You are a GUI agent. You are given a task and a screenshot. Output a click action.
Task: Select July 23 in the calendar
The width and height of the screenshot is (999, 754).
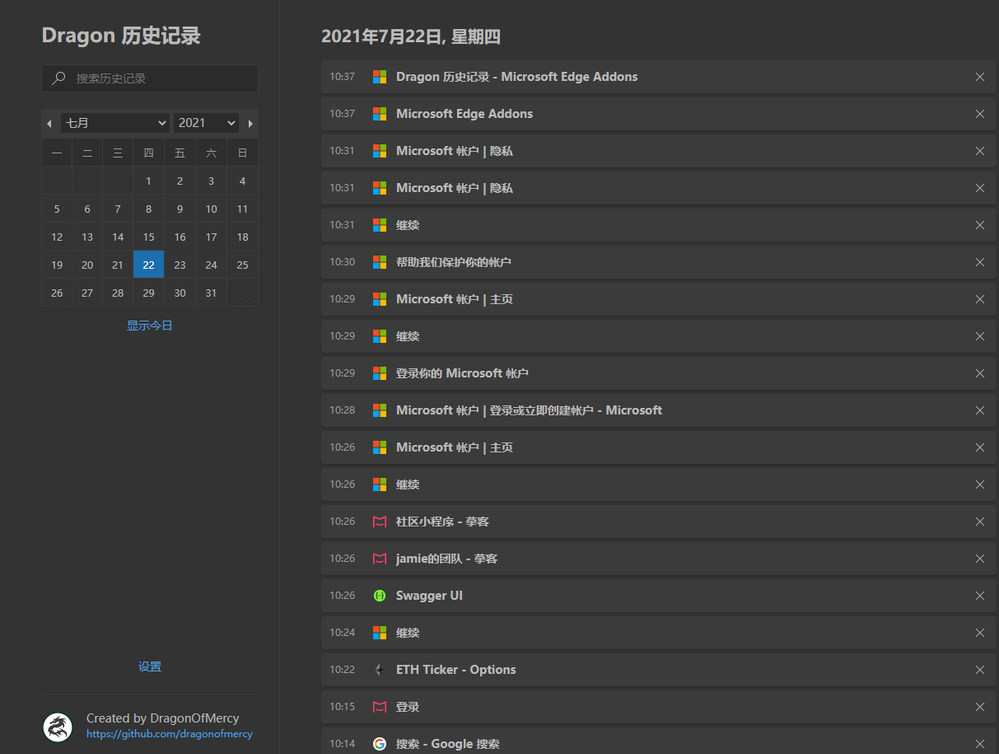(180, 265)
